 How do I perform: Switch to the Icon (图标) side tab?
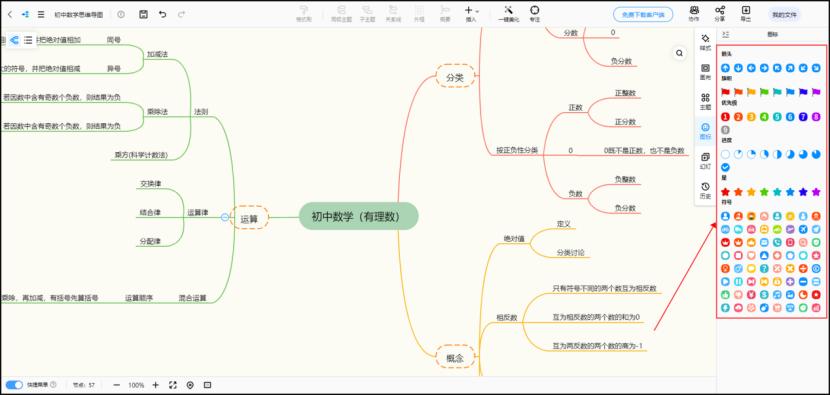click(x=705, y=131)
